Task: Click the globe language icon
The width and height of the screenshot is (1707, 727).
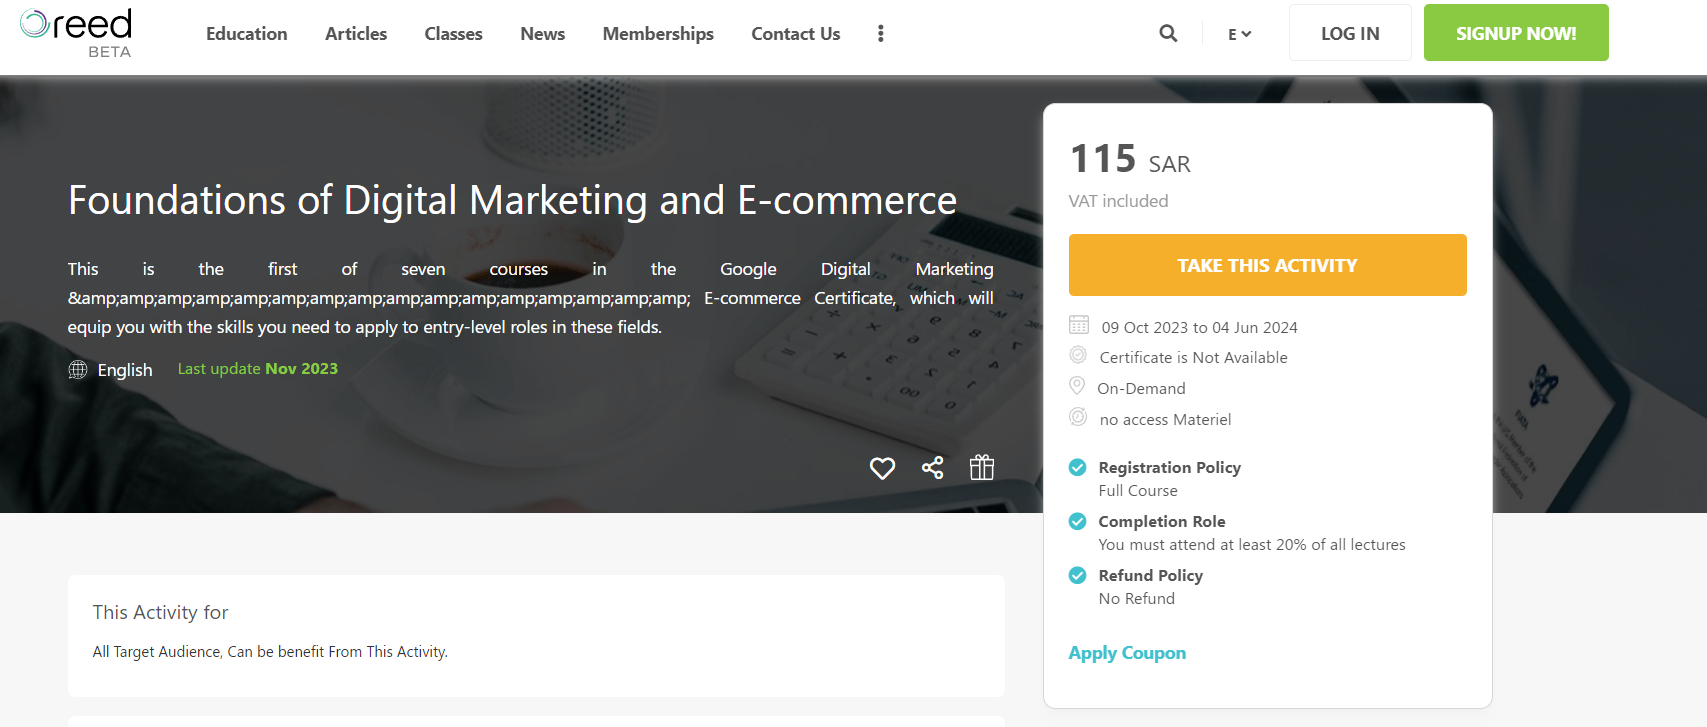Action: click(x=77, y=370)
